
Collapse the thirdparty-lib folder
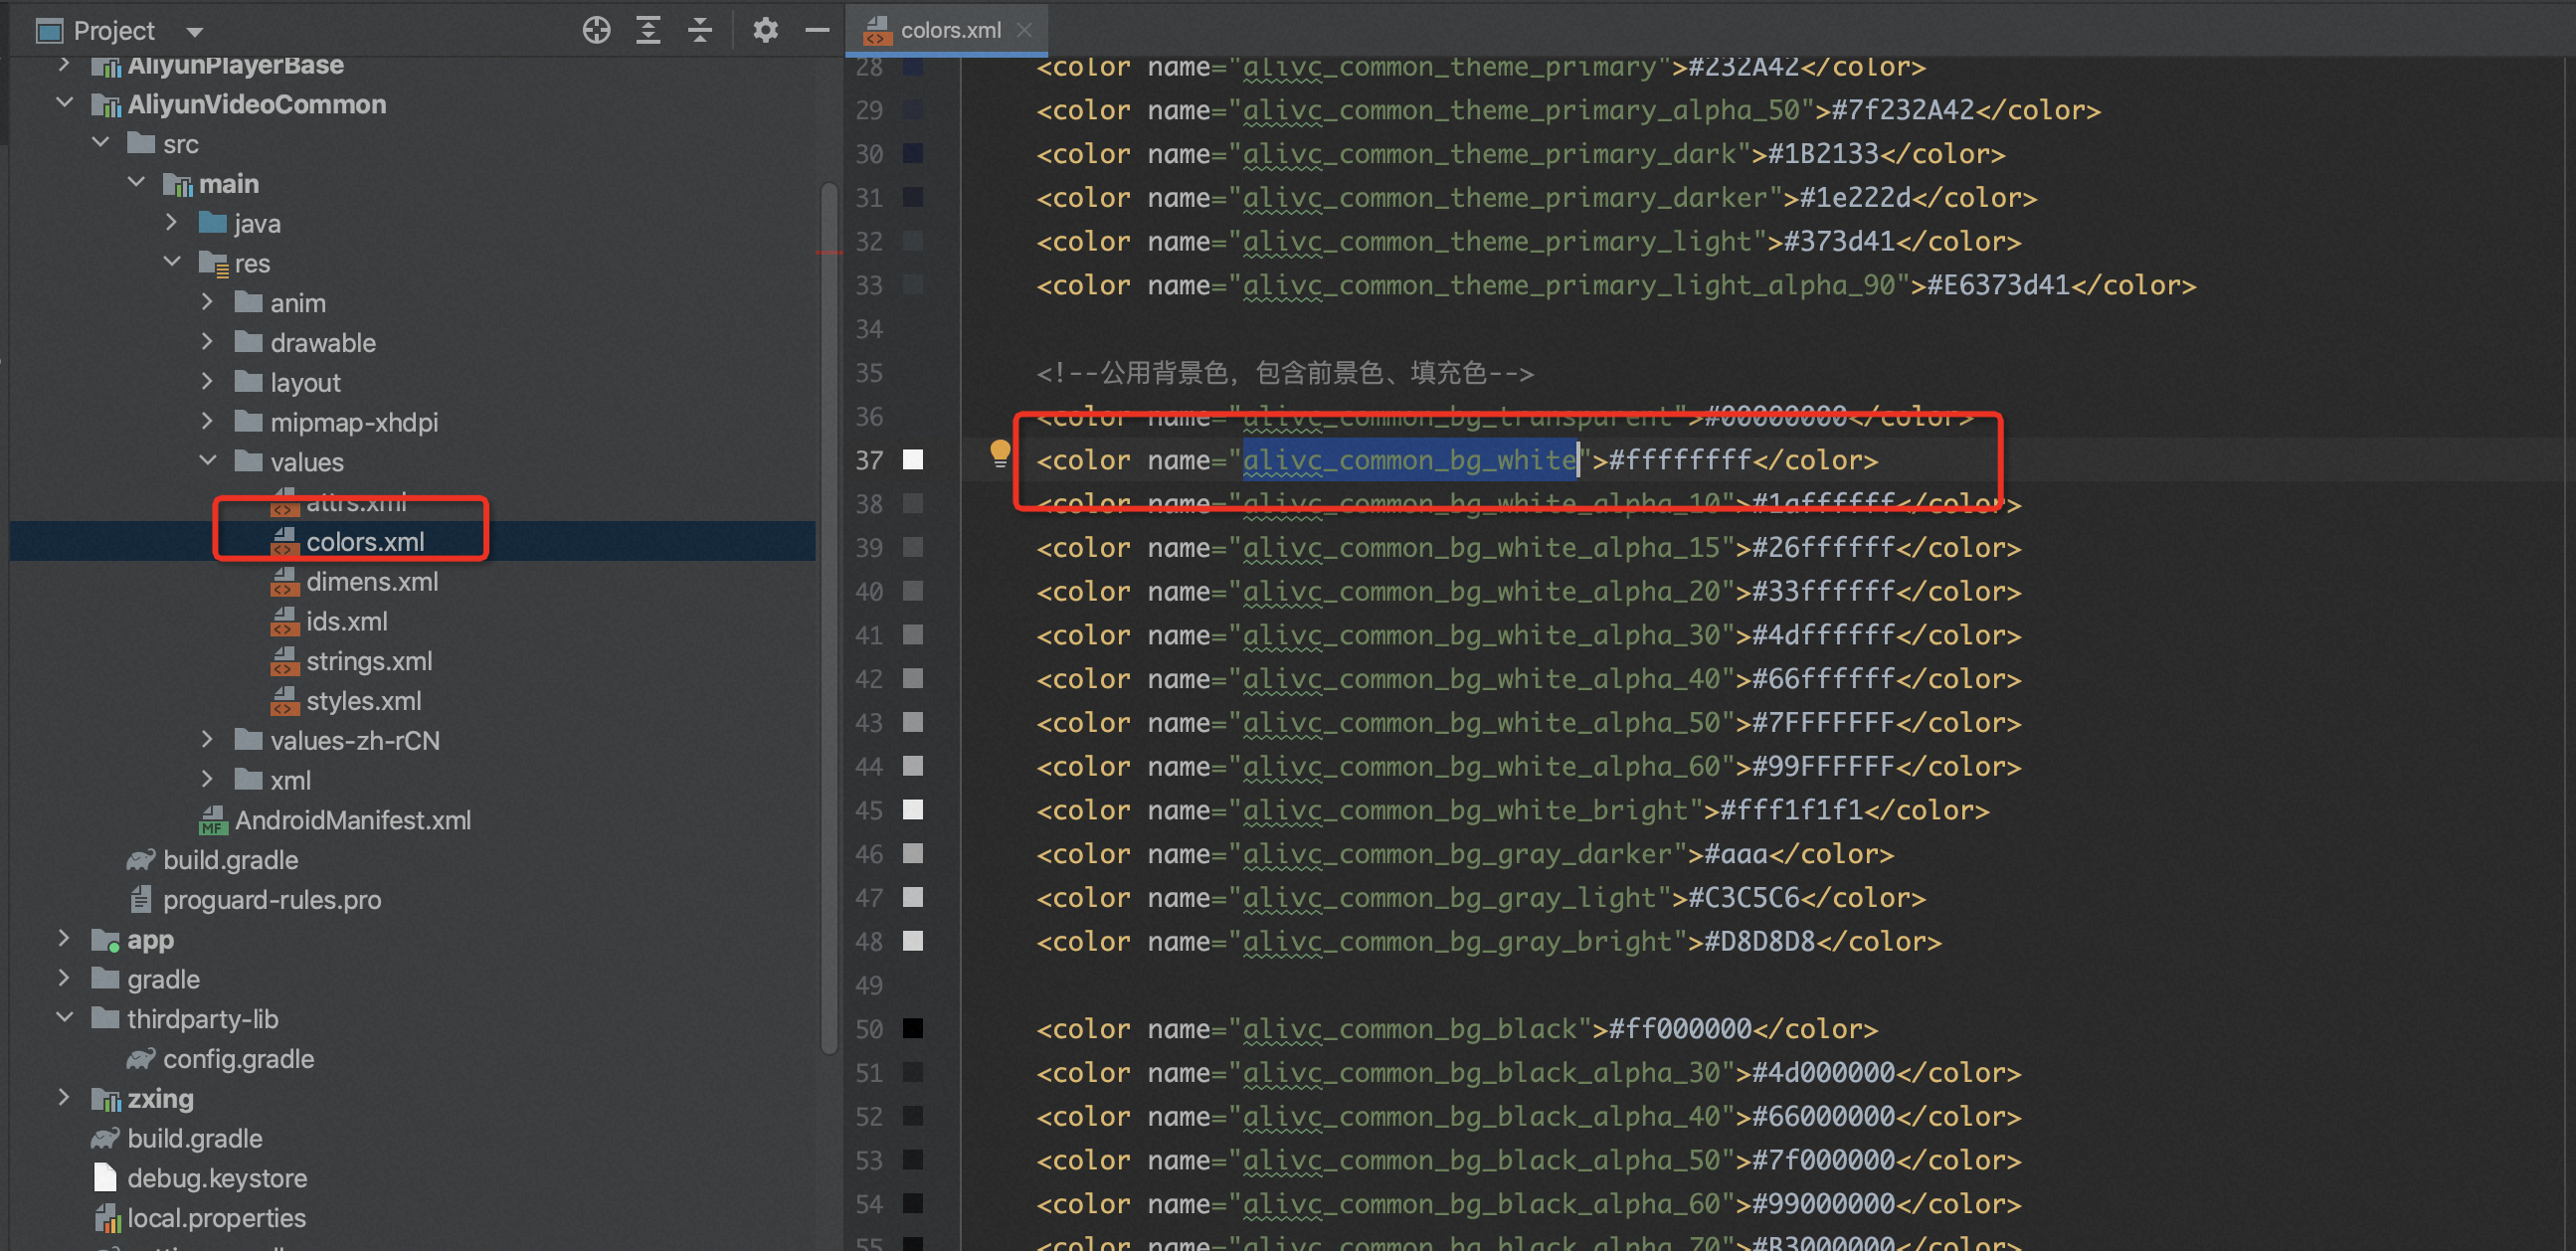click(65, 1018)
